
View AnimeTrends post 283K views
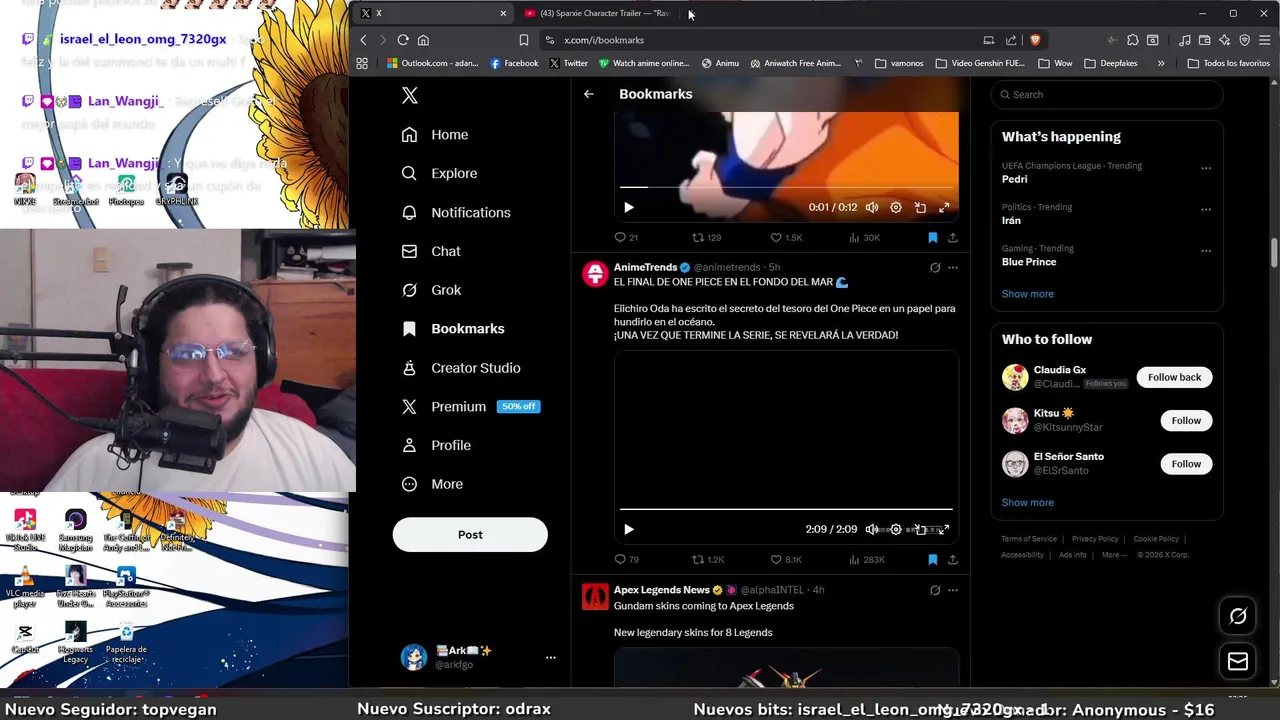pos(866,559)
